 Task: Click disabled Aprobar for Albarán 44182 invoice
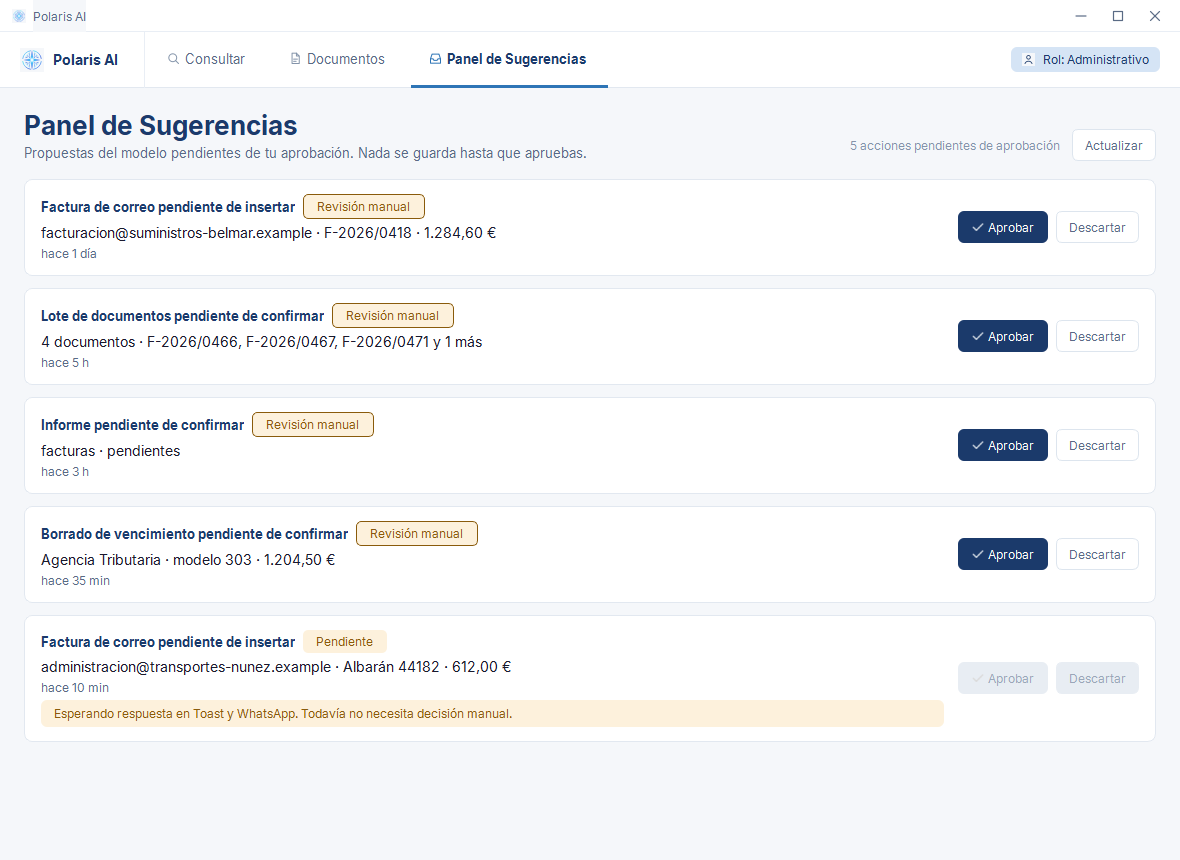(1002, 679)
